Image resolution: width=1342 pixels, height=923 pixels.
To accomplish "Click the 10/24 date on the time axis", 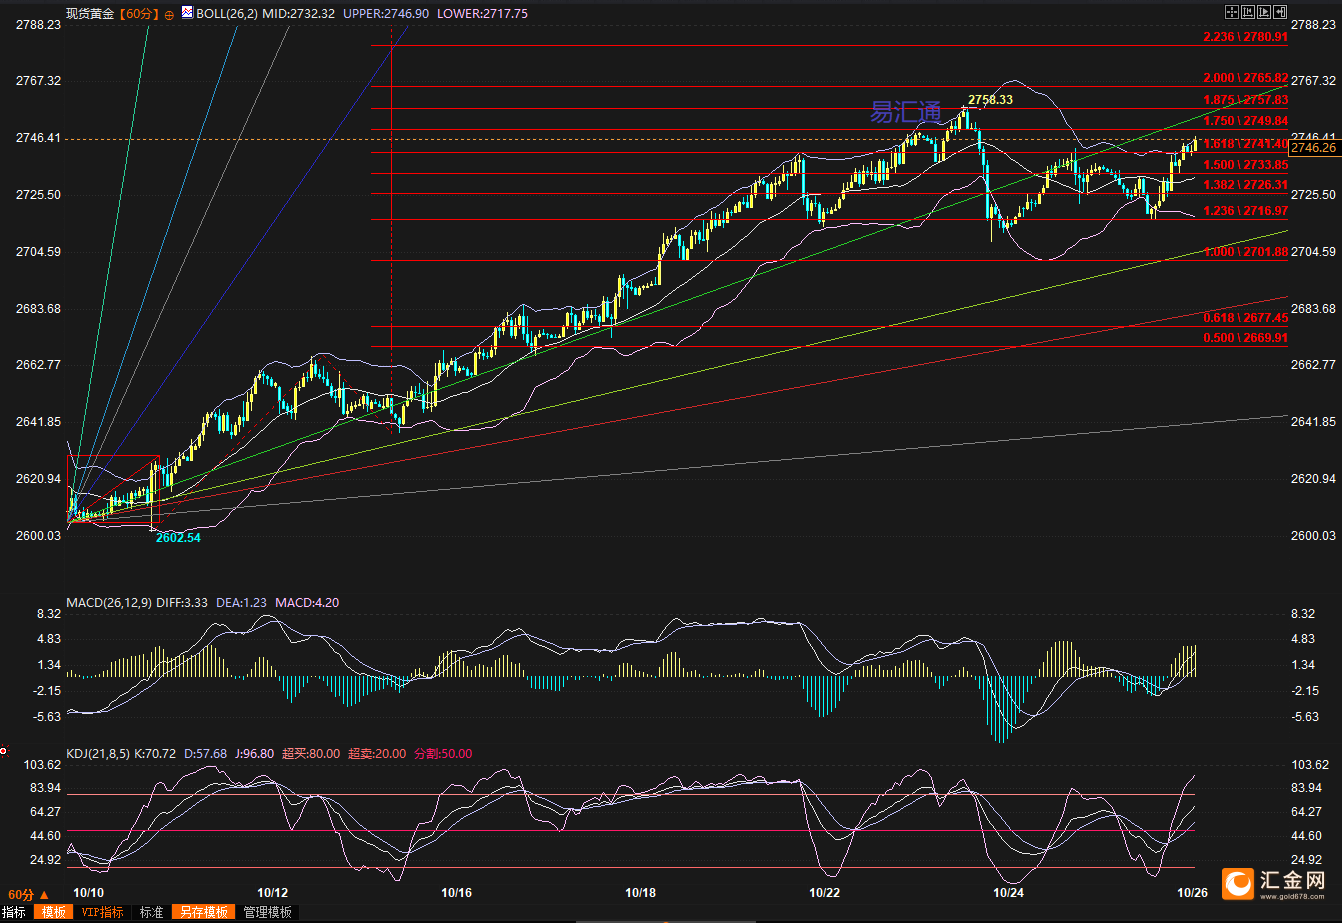I will tap(1008, 892).
